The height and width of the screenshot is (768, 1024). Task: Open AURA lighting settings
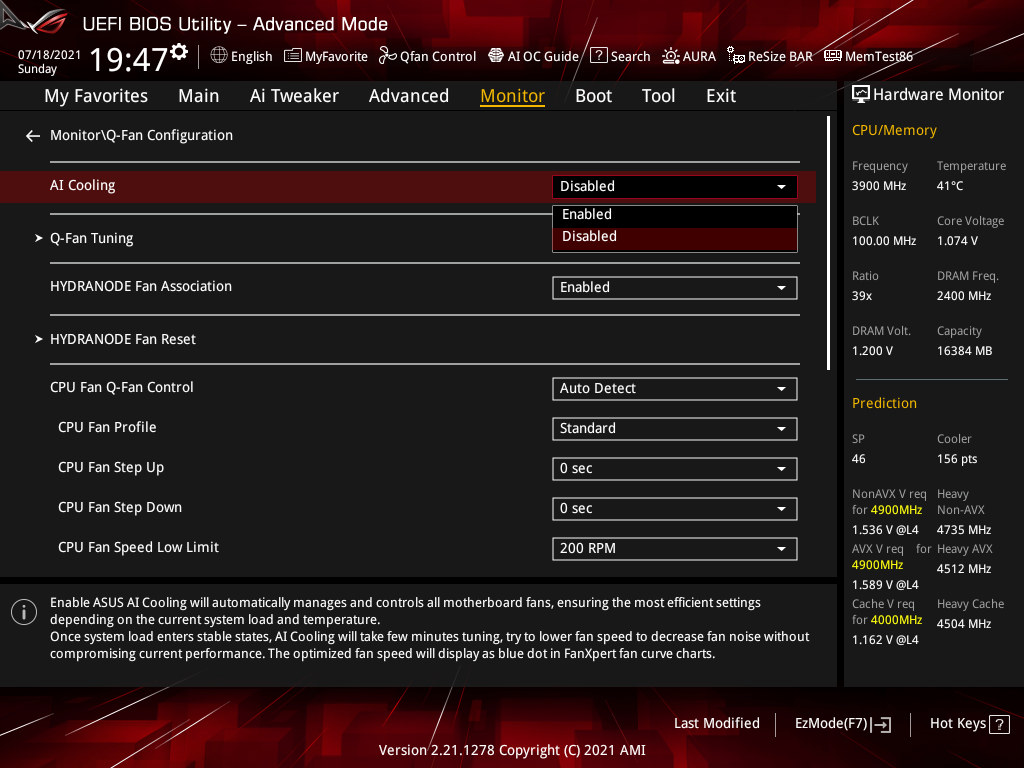(689, 56)
